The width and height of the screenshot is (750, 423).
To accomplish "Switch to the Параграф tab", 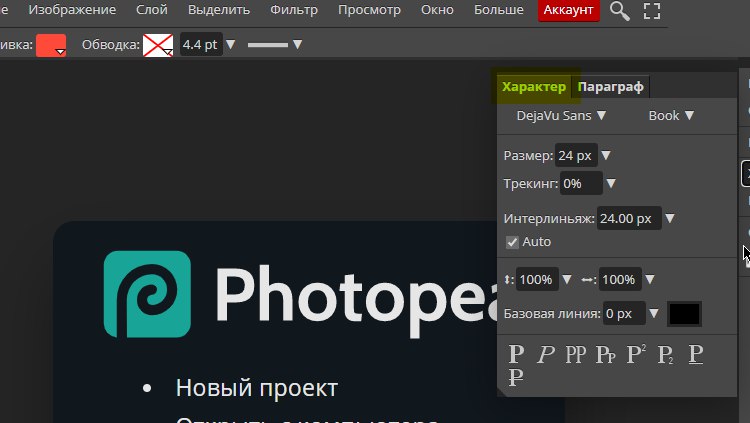I will [x=611, y=87].
